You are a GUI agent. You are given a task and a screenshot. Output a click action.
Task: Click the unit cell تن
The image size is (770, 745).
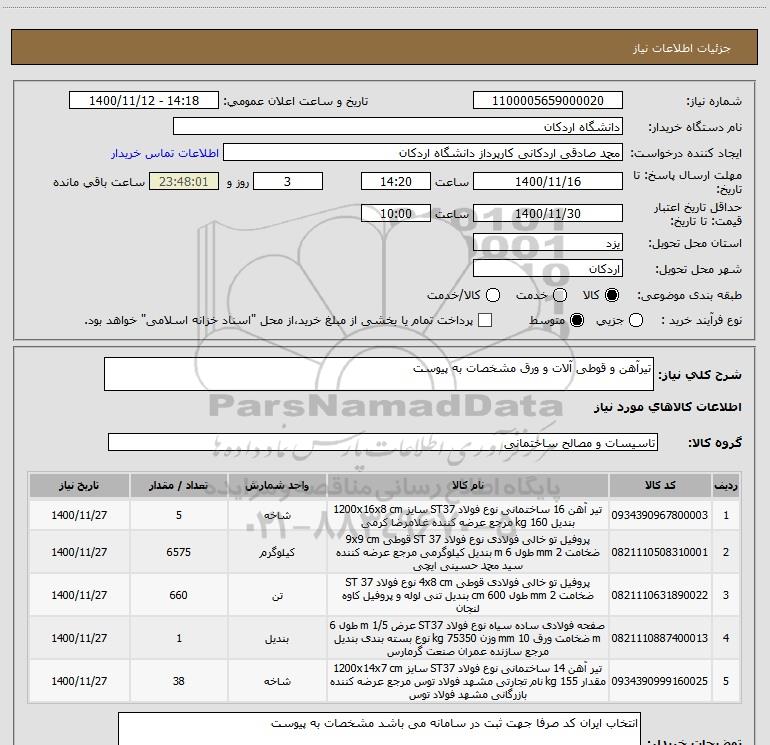pos(277,595)
